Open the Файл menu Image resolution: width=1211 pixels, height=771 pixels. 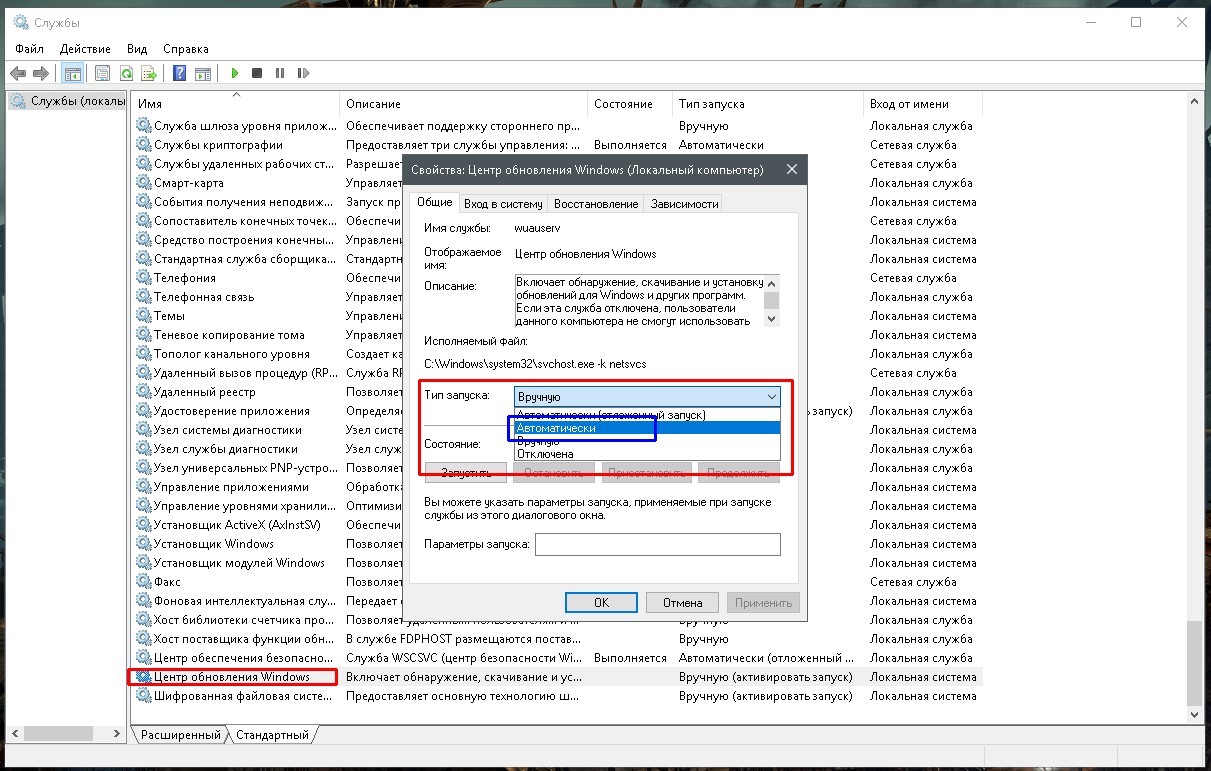click(30, 48)
